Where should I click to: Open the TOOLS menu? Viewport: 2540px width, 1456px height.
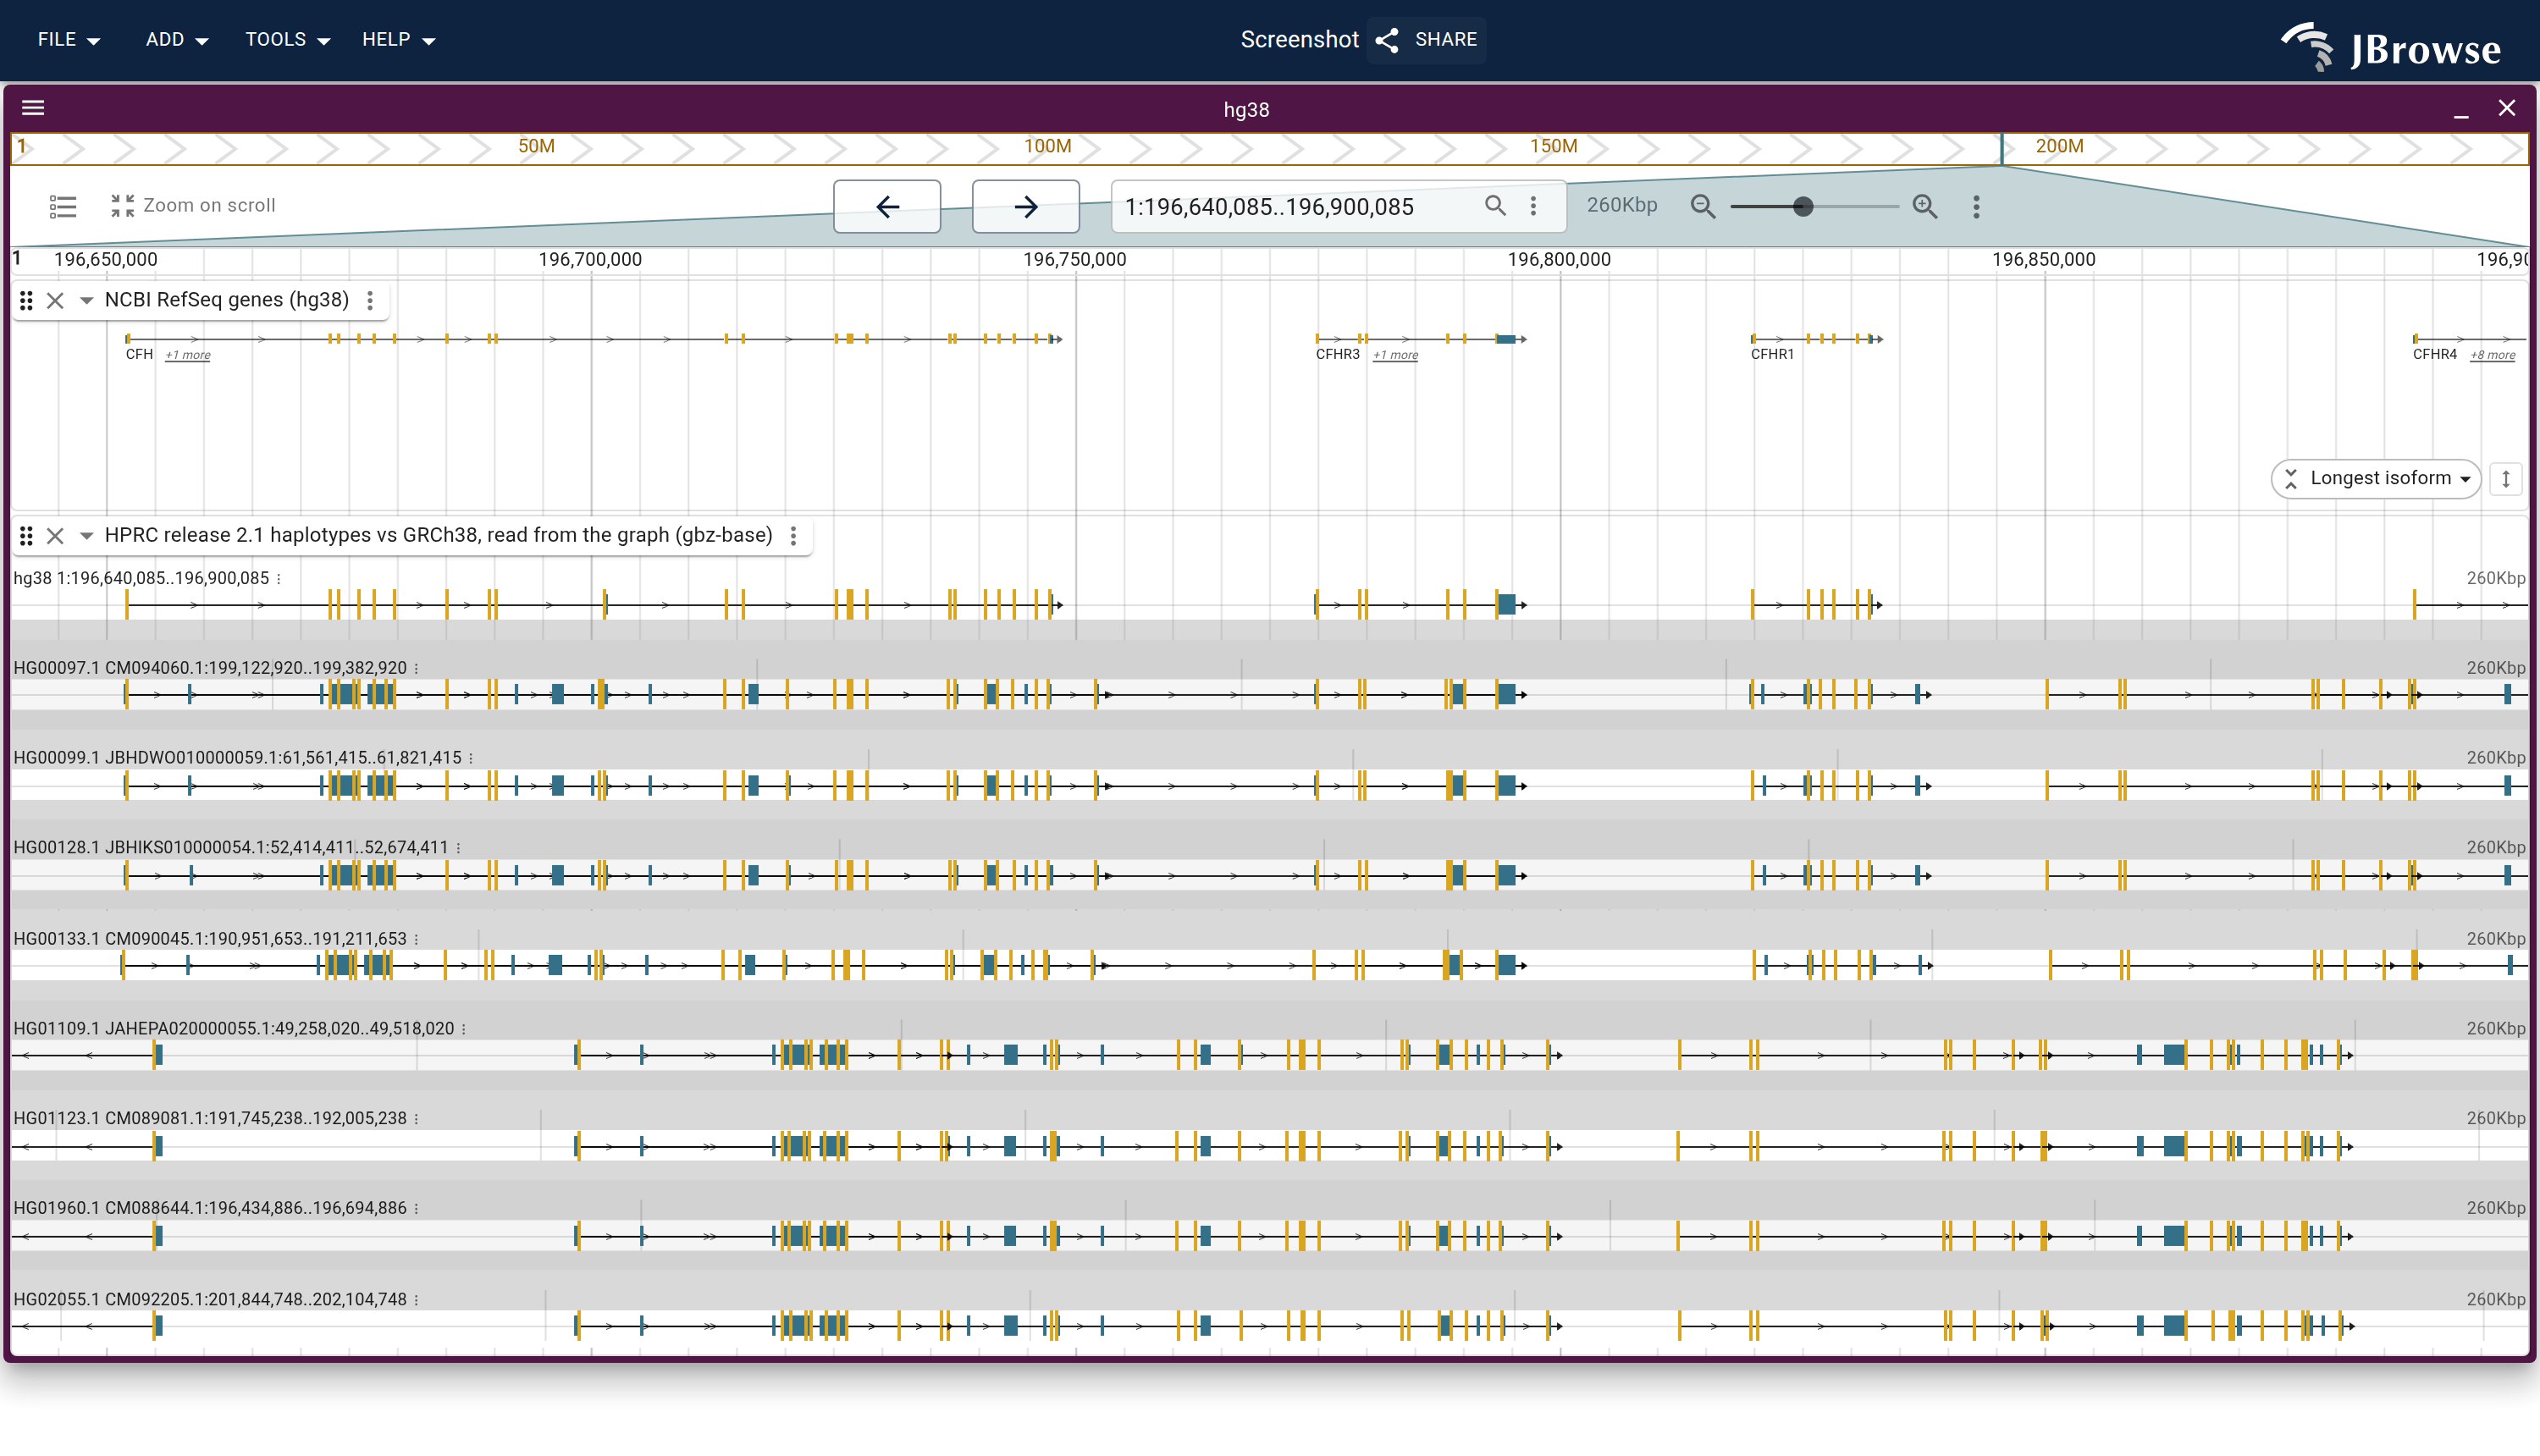coord(287,40)
